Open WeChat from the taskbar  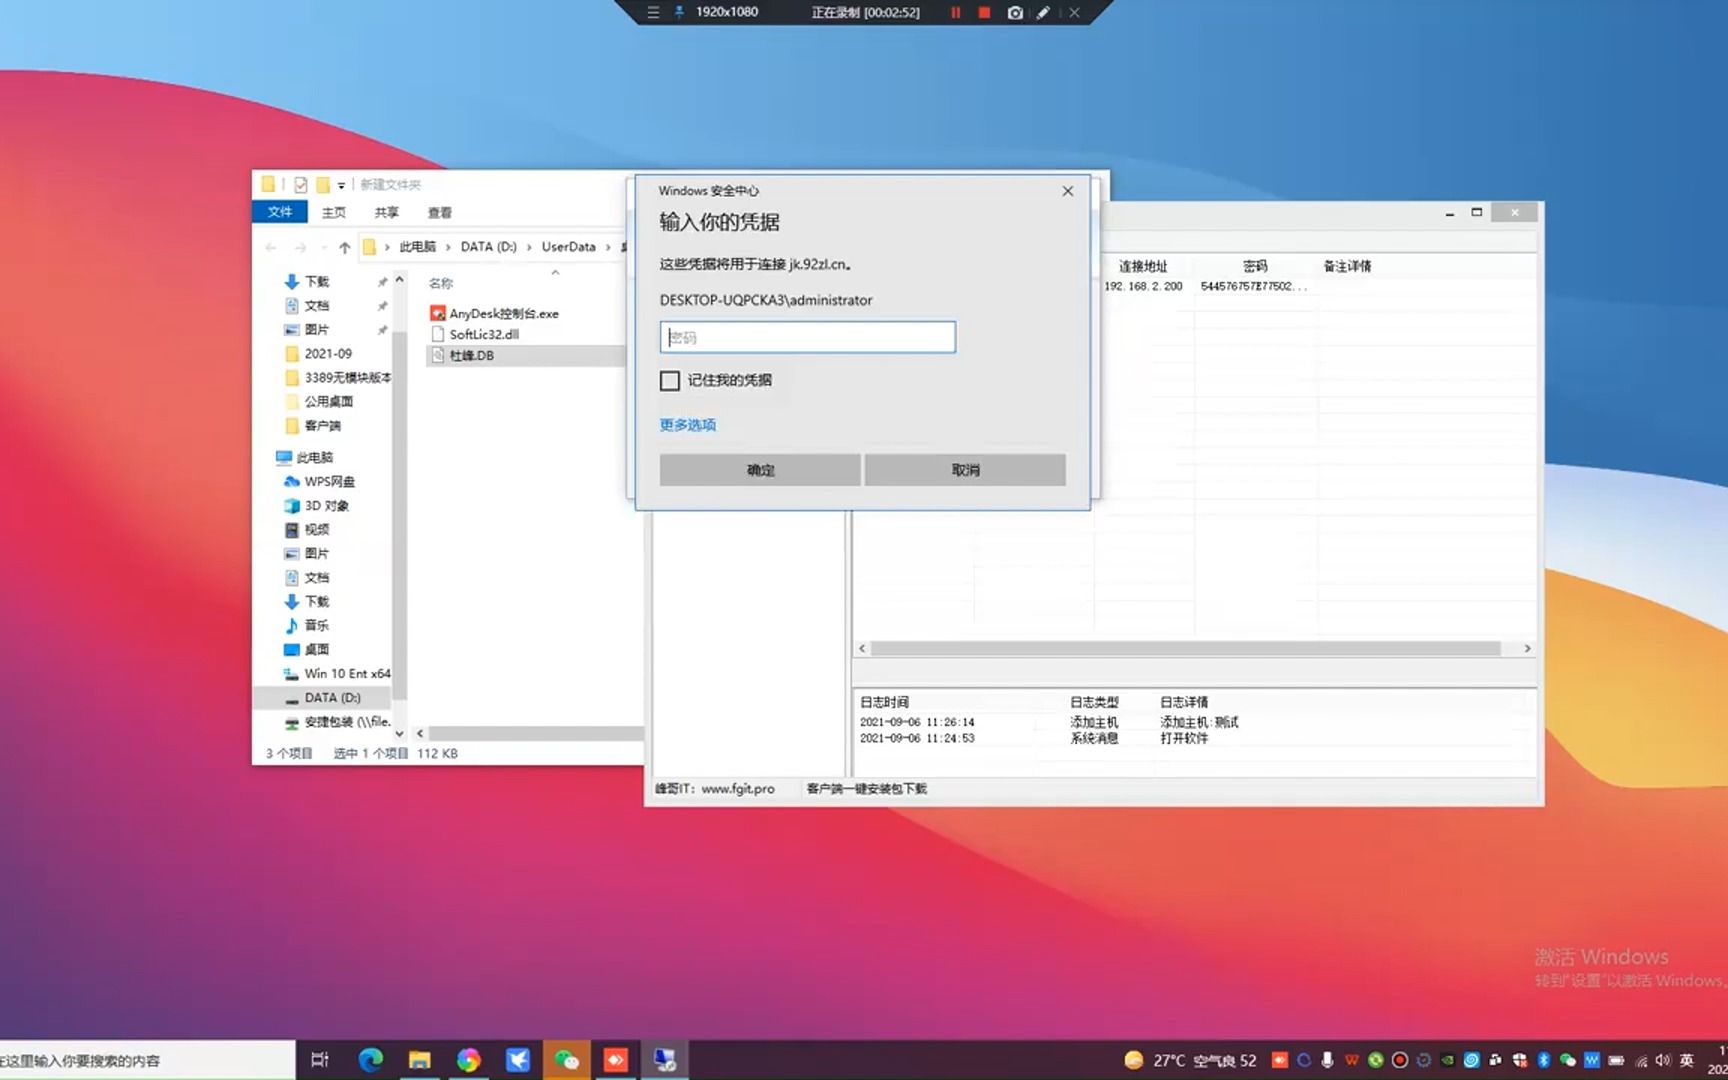pos(566,1060)
